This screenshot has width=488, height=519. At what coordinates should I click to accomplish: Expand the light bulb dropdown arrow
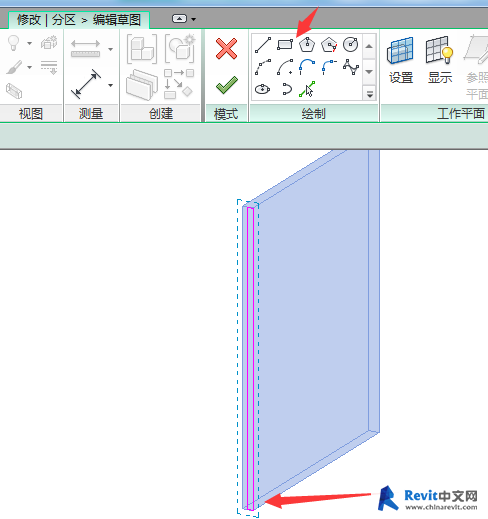click(30, 43)
